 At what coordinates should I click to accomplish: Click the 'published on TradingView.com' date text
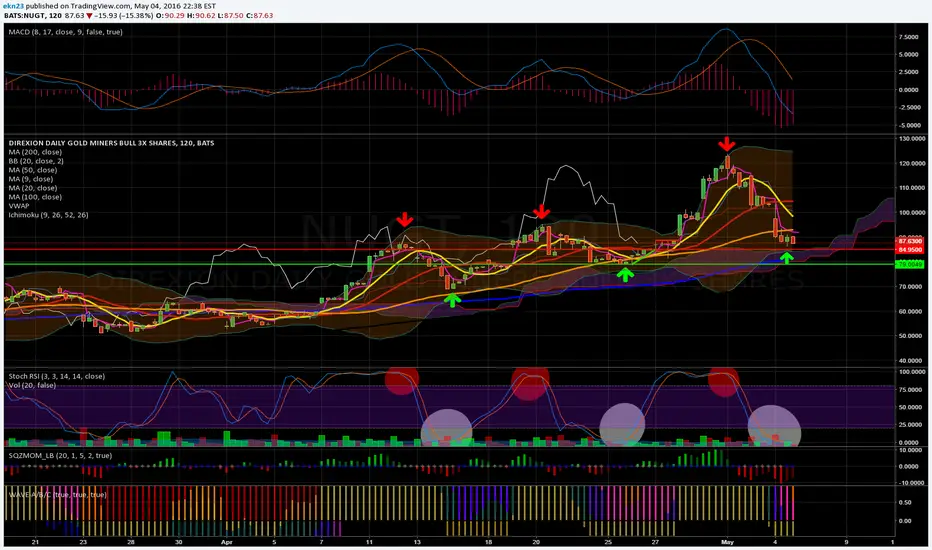pos(120,6)
